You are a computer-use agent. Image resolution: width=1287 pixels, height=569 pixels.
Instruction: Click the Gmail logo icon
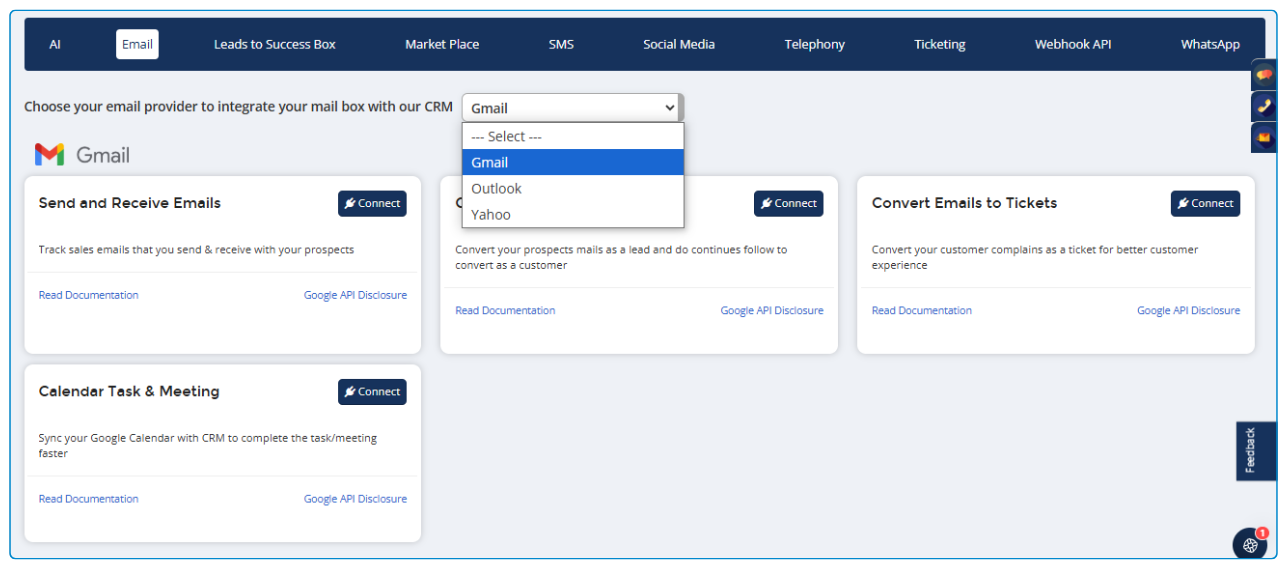click(x=49, y=154)
